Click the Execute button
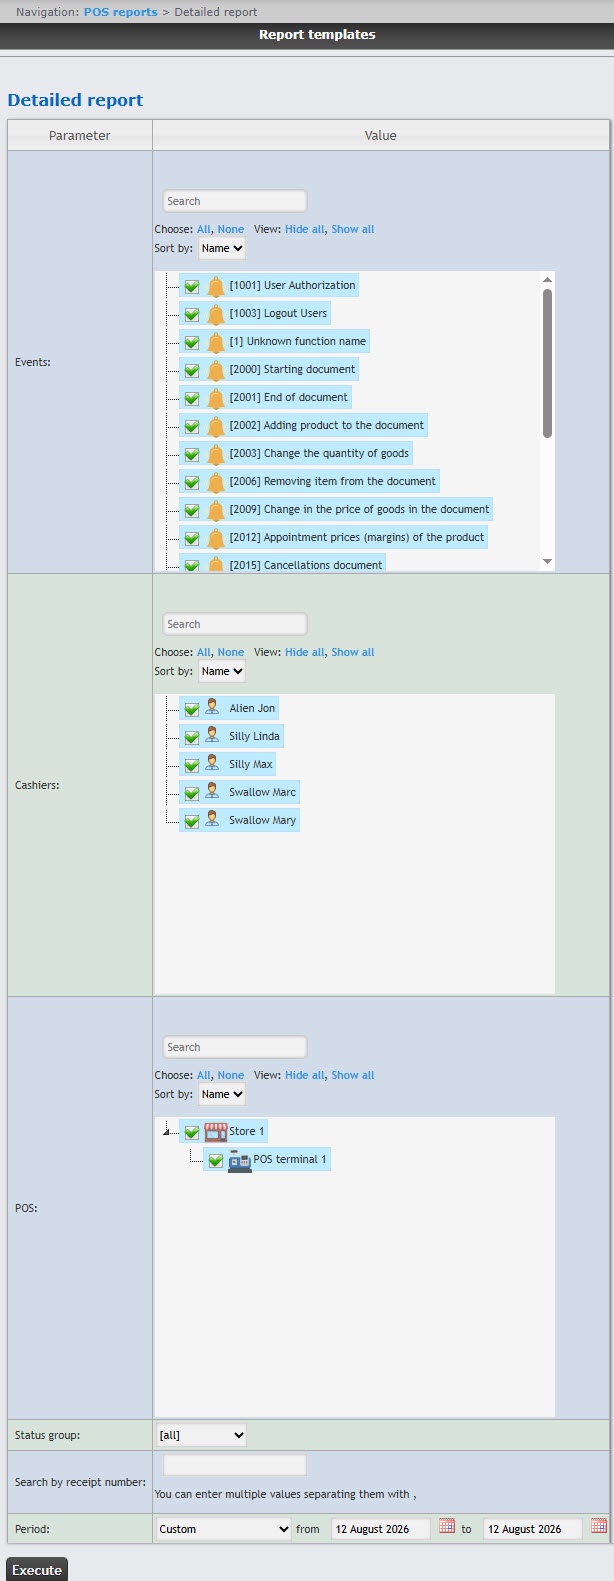The height and width of the screenshot is (1581, 614). (37, 1569)
